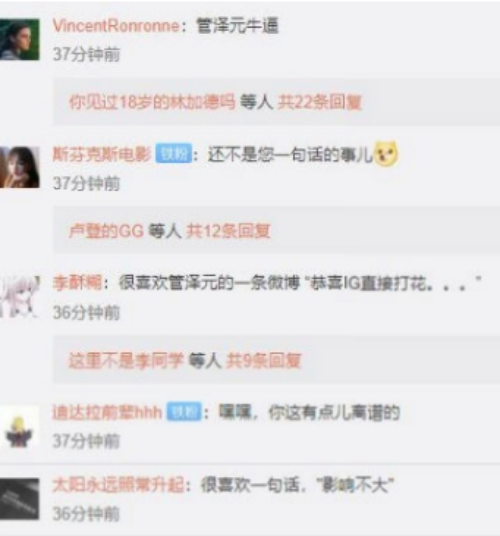Open the avatar of 迪达拉前辈hhh

(19, 426)
